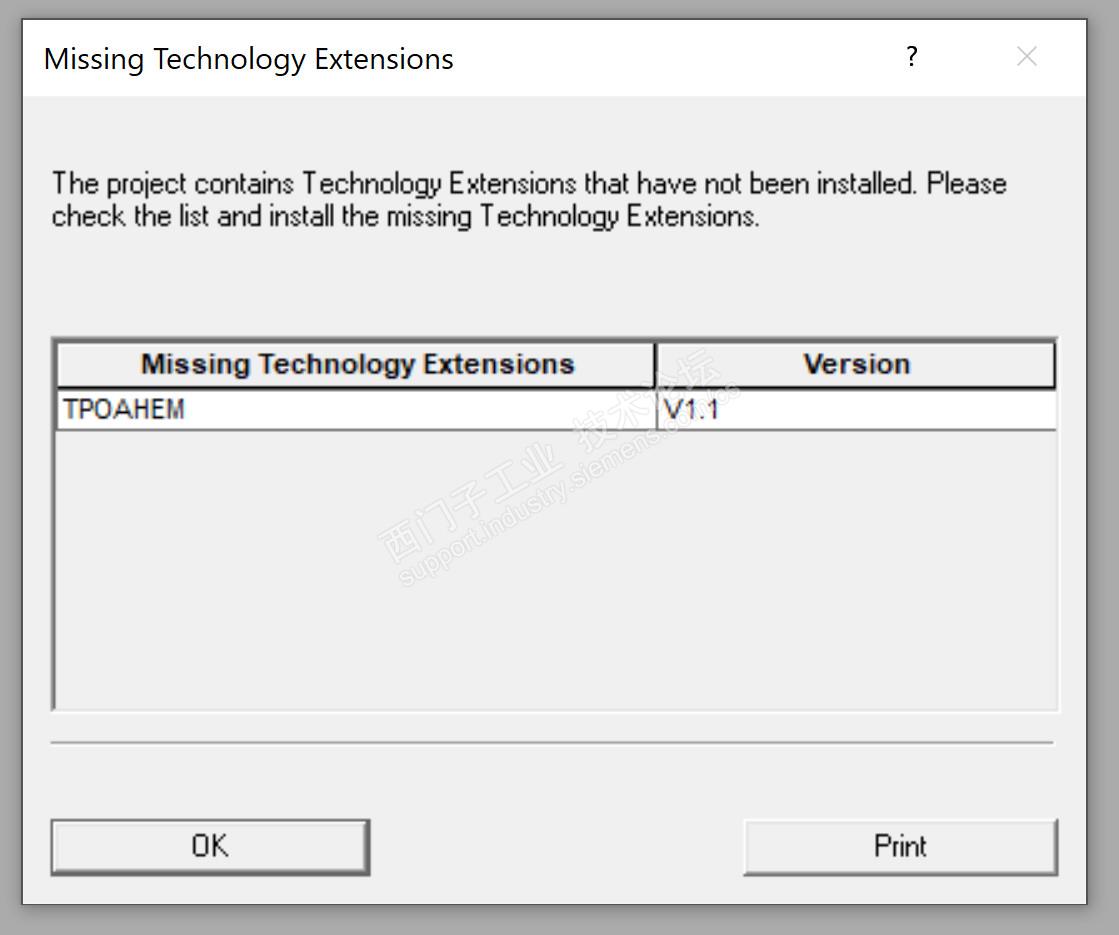The width and height of the screenshot is (1119, 935).
Task: Open help via the question mark icon
Action: tap(911, 58)
